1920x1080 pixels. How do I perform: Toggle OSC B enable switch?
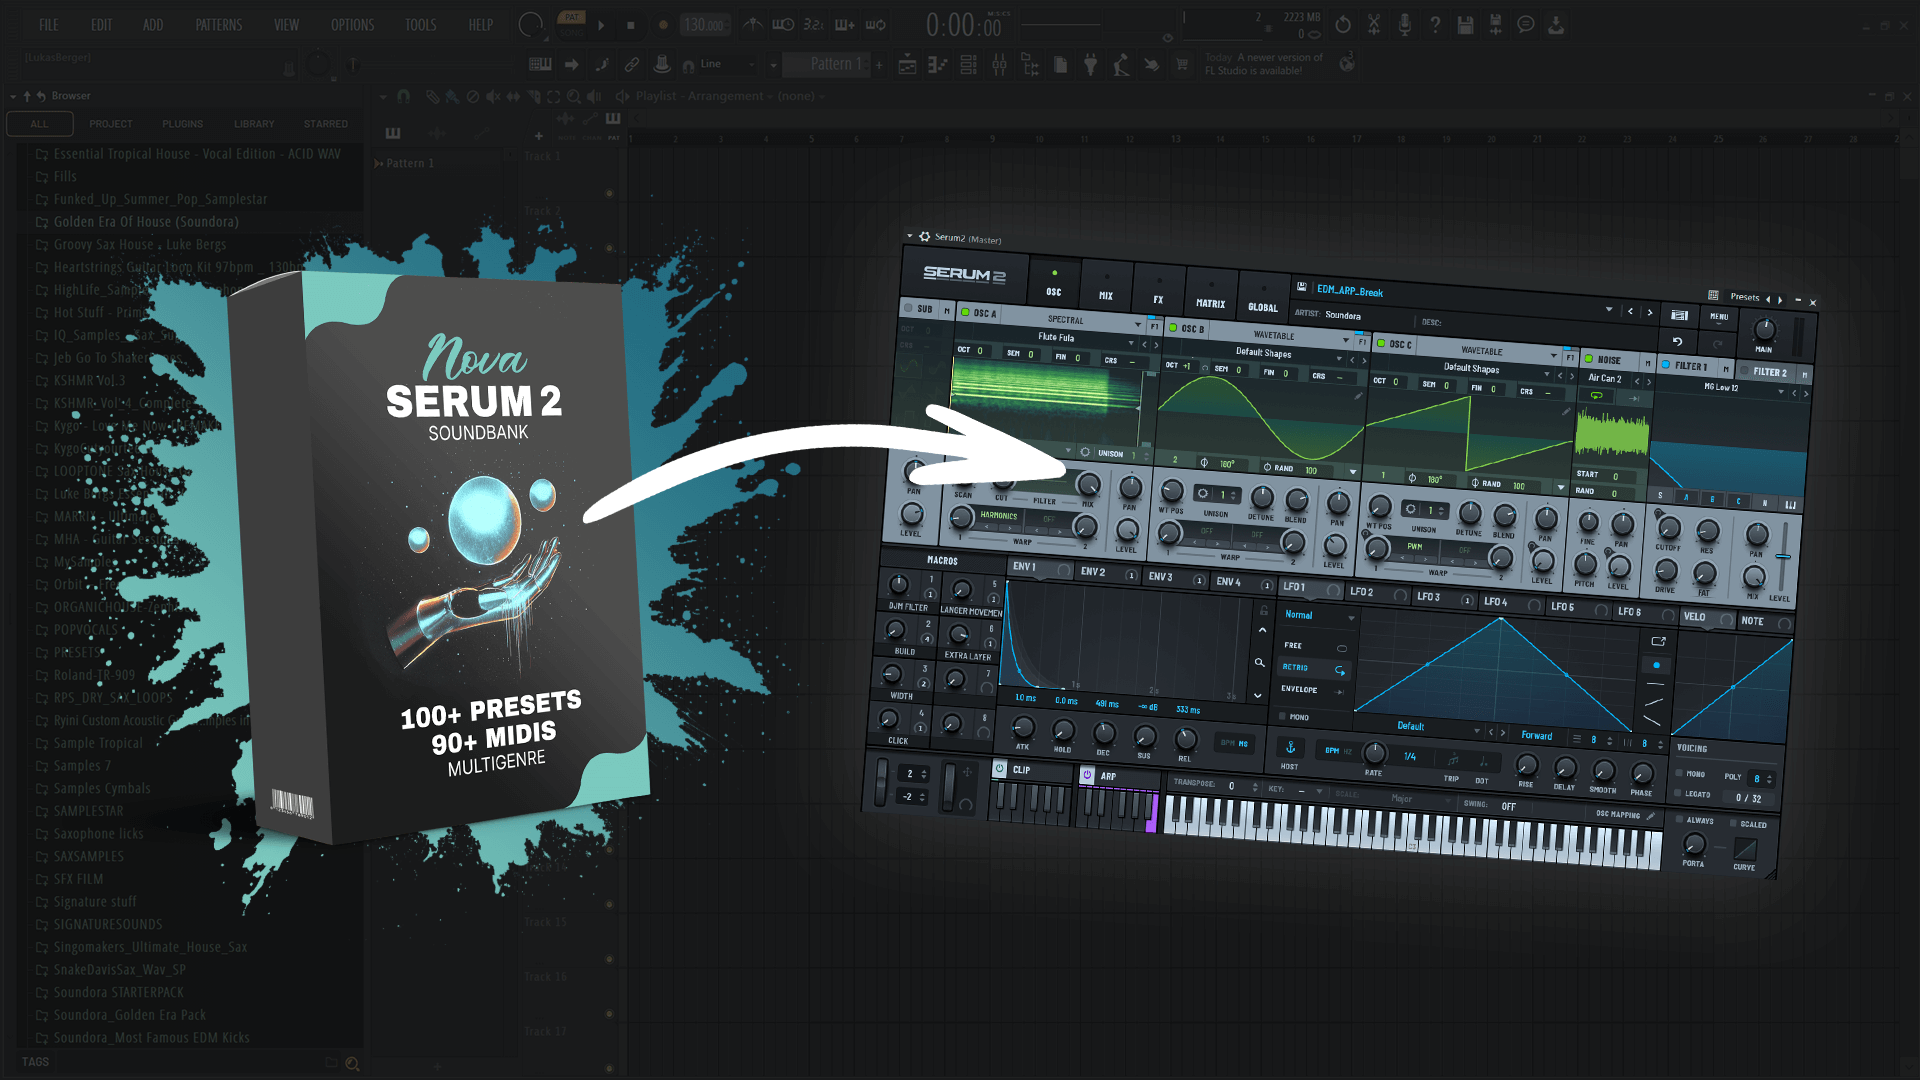tap(1173, 328)
